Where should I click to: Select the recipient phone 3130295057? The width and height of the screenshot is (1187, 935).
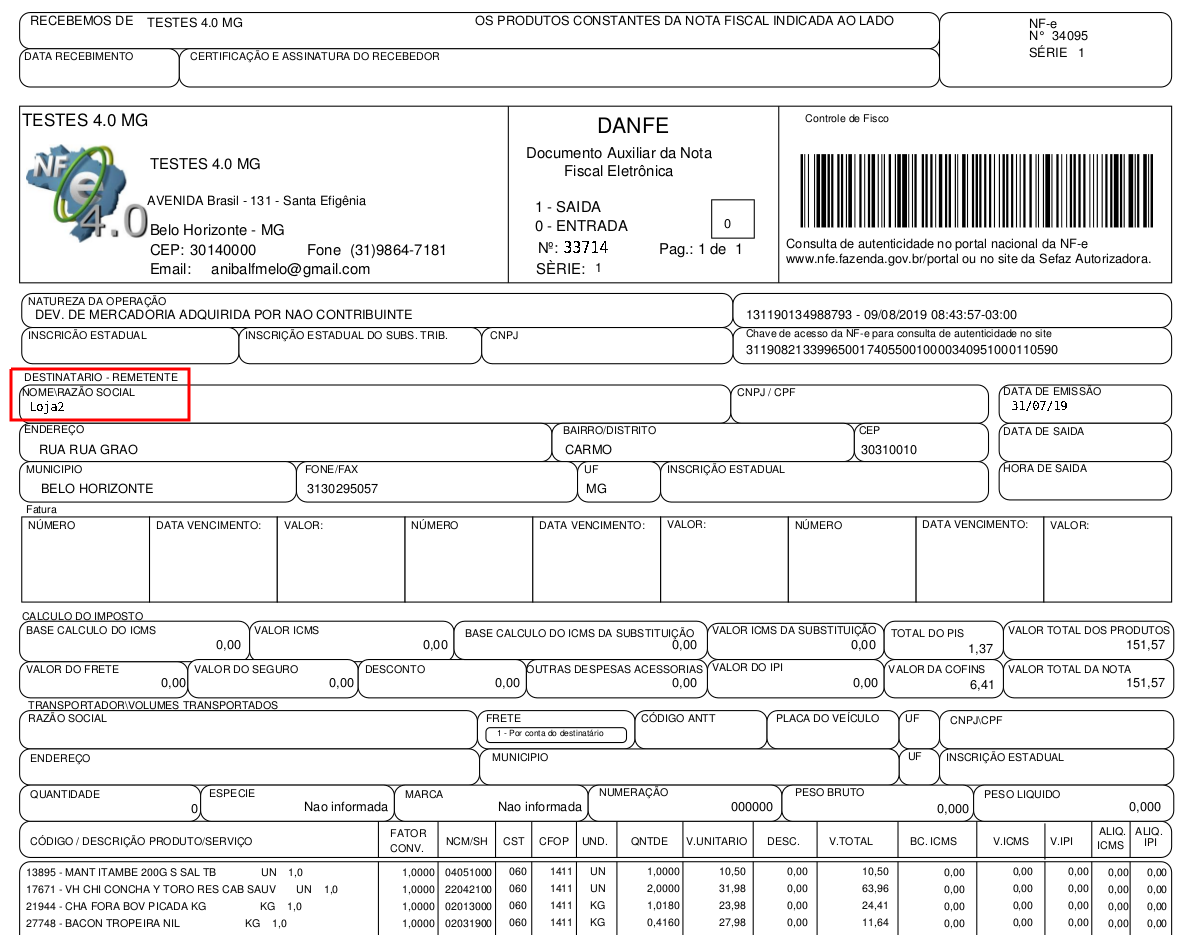click(x=342, y=489)
